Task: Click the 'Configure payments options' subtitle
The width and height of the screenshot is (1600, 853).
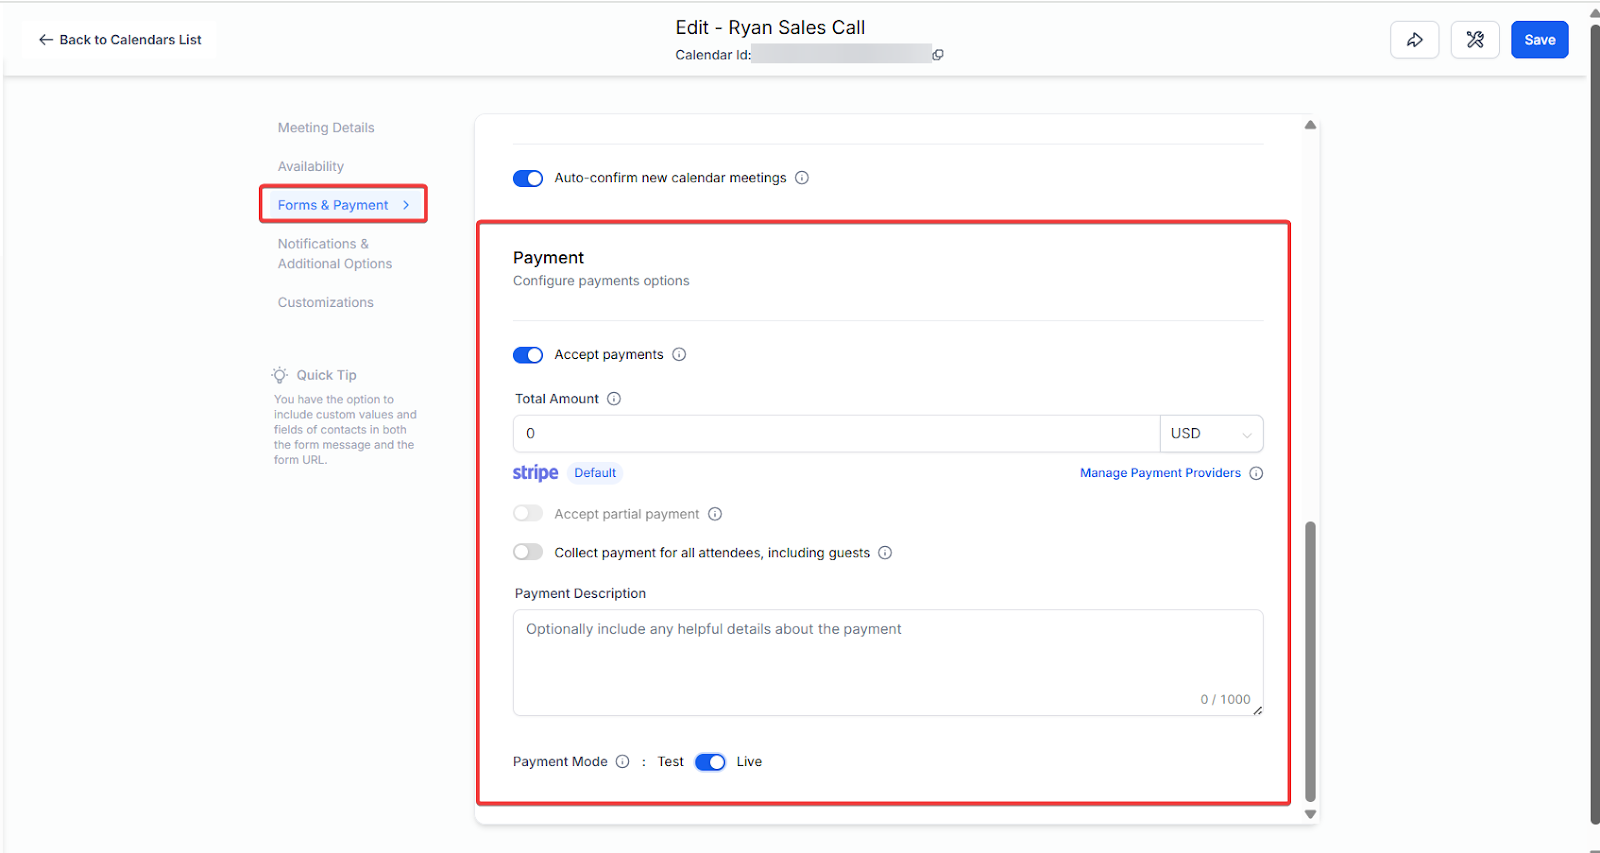Action: coord(601,281)
